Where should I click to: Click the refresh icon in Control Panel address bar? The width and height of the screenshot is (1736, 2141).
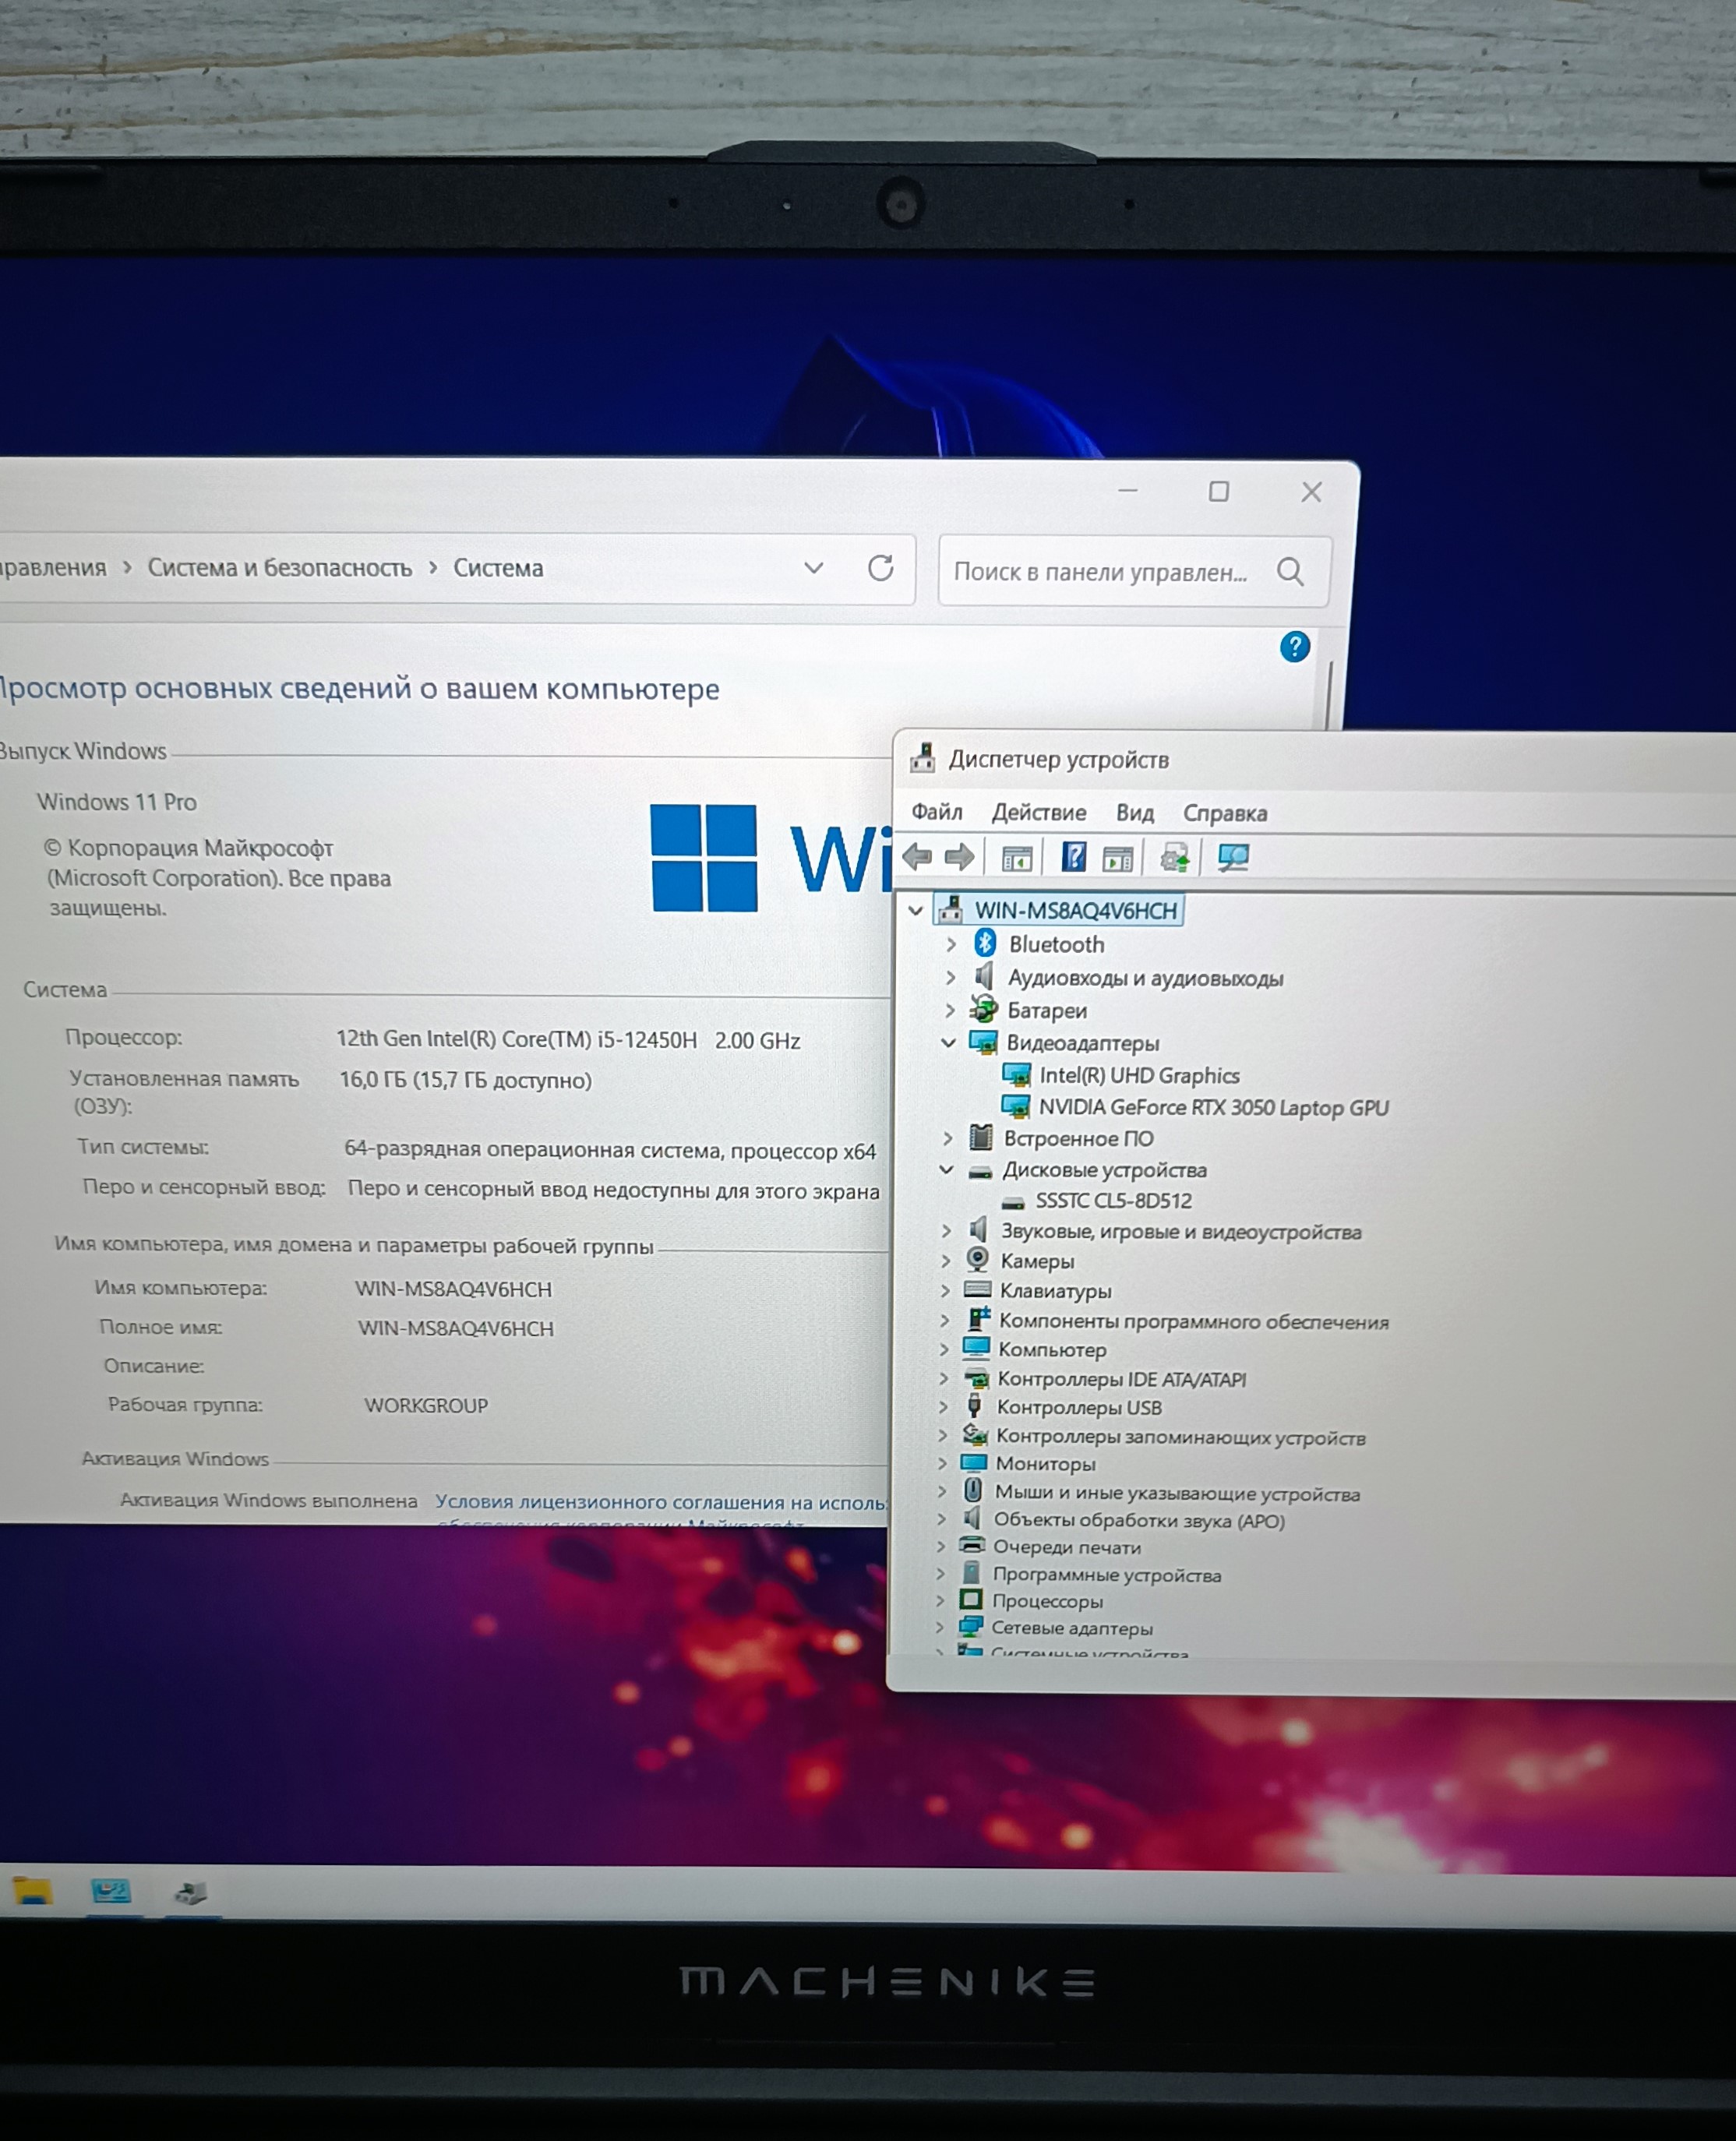click(x=881, y=568)
